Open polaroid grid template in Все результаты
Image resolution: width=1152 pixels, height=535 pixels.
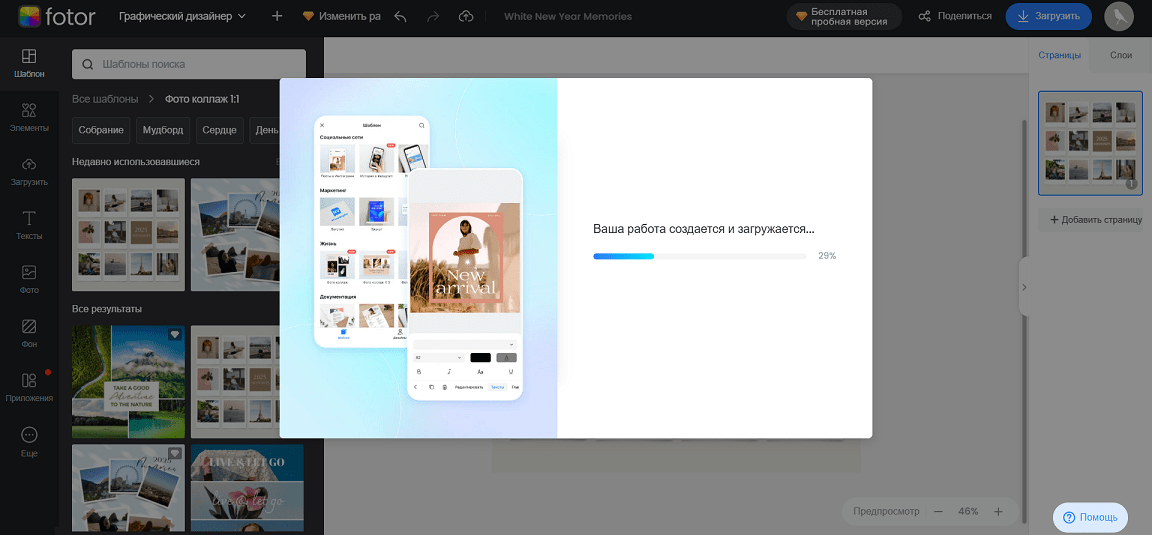coord(235,382)
